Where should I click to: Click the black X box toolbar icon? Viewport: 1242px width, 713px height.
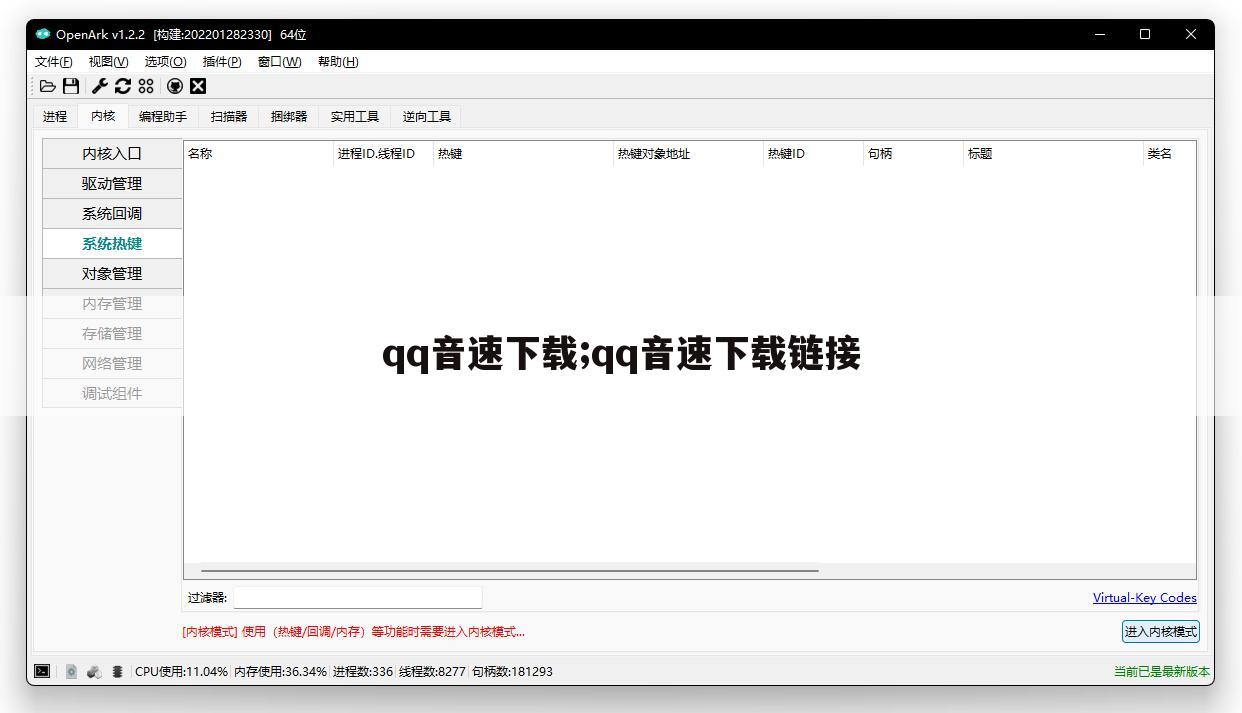198,86
